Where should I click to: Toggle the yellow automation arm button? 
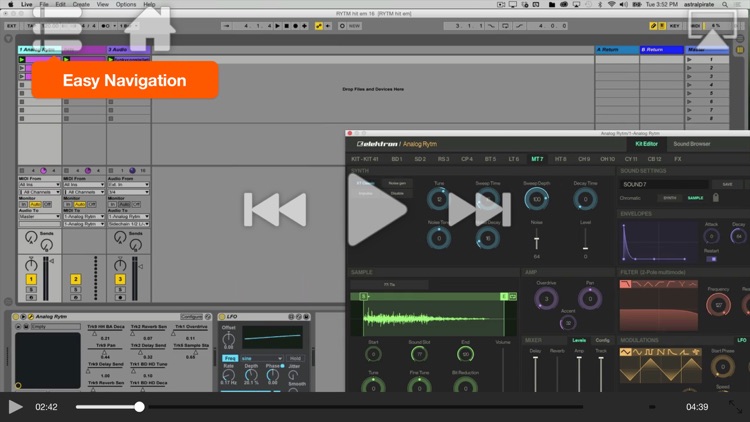(319, 26)
